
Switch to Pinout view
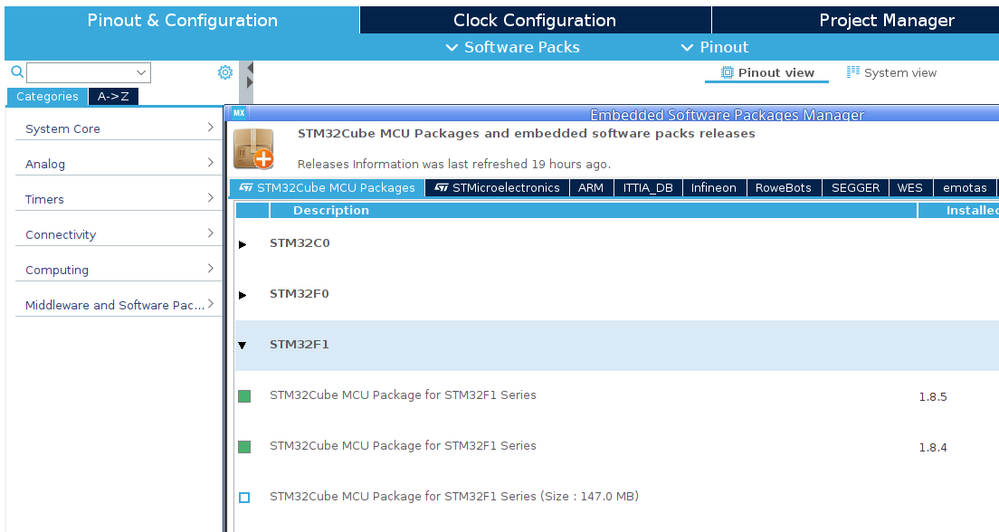[767, 73]
